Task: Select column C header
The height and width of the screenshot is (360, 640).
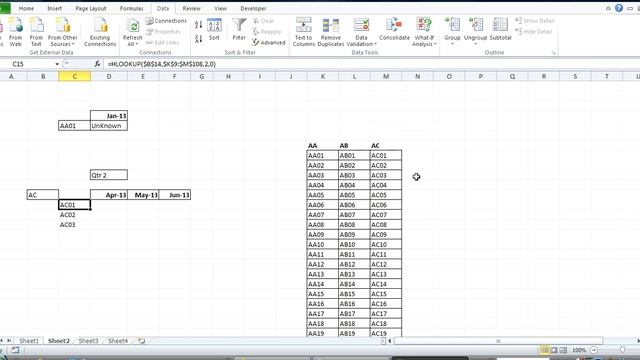Action: pos(74,76)
